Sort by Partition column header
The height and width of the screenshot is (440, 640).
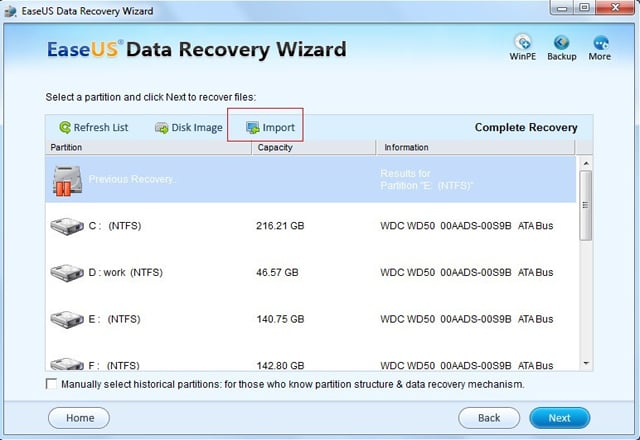[x=149, y=147]
